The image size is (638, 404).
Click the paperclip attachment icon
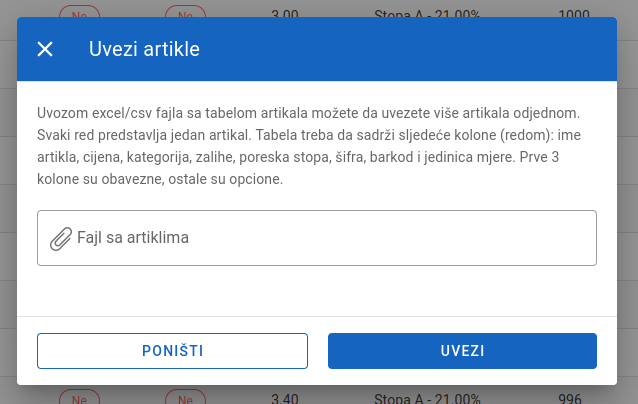pos(61,238)
